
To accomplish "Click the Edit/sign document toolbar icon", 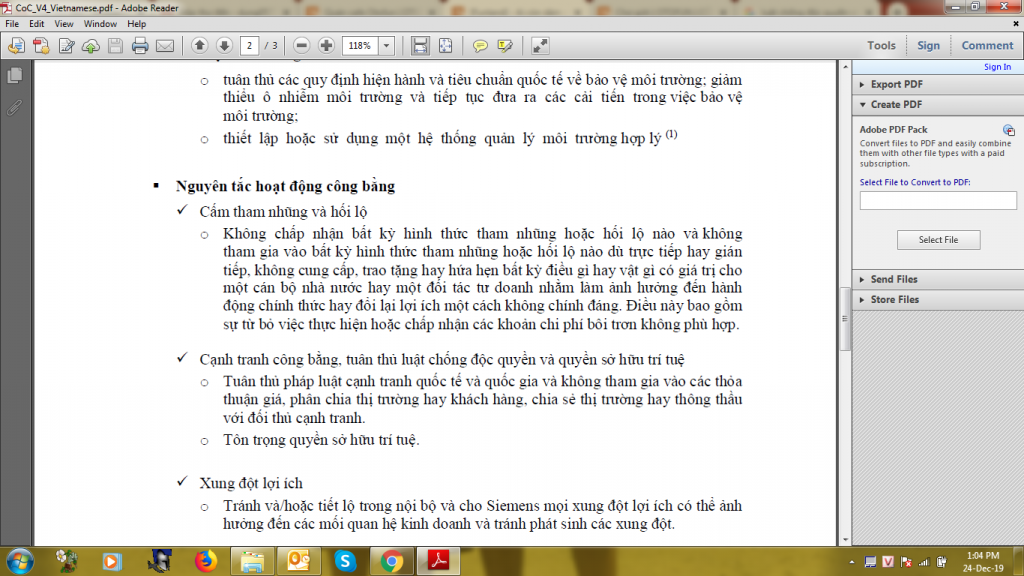I will pyautogui.click(x=66, y=46).
